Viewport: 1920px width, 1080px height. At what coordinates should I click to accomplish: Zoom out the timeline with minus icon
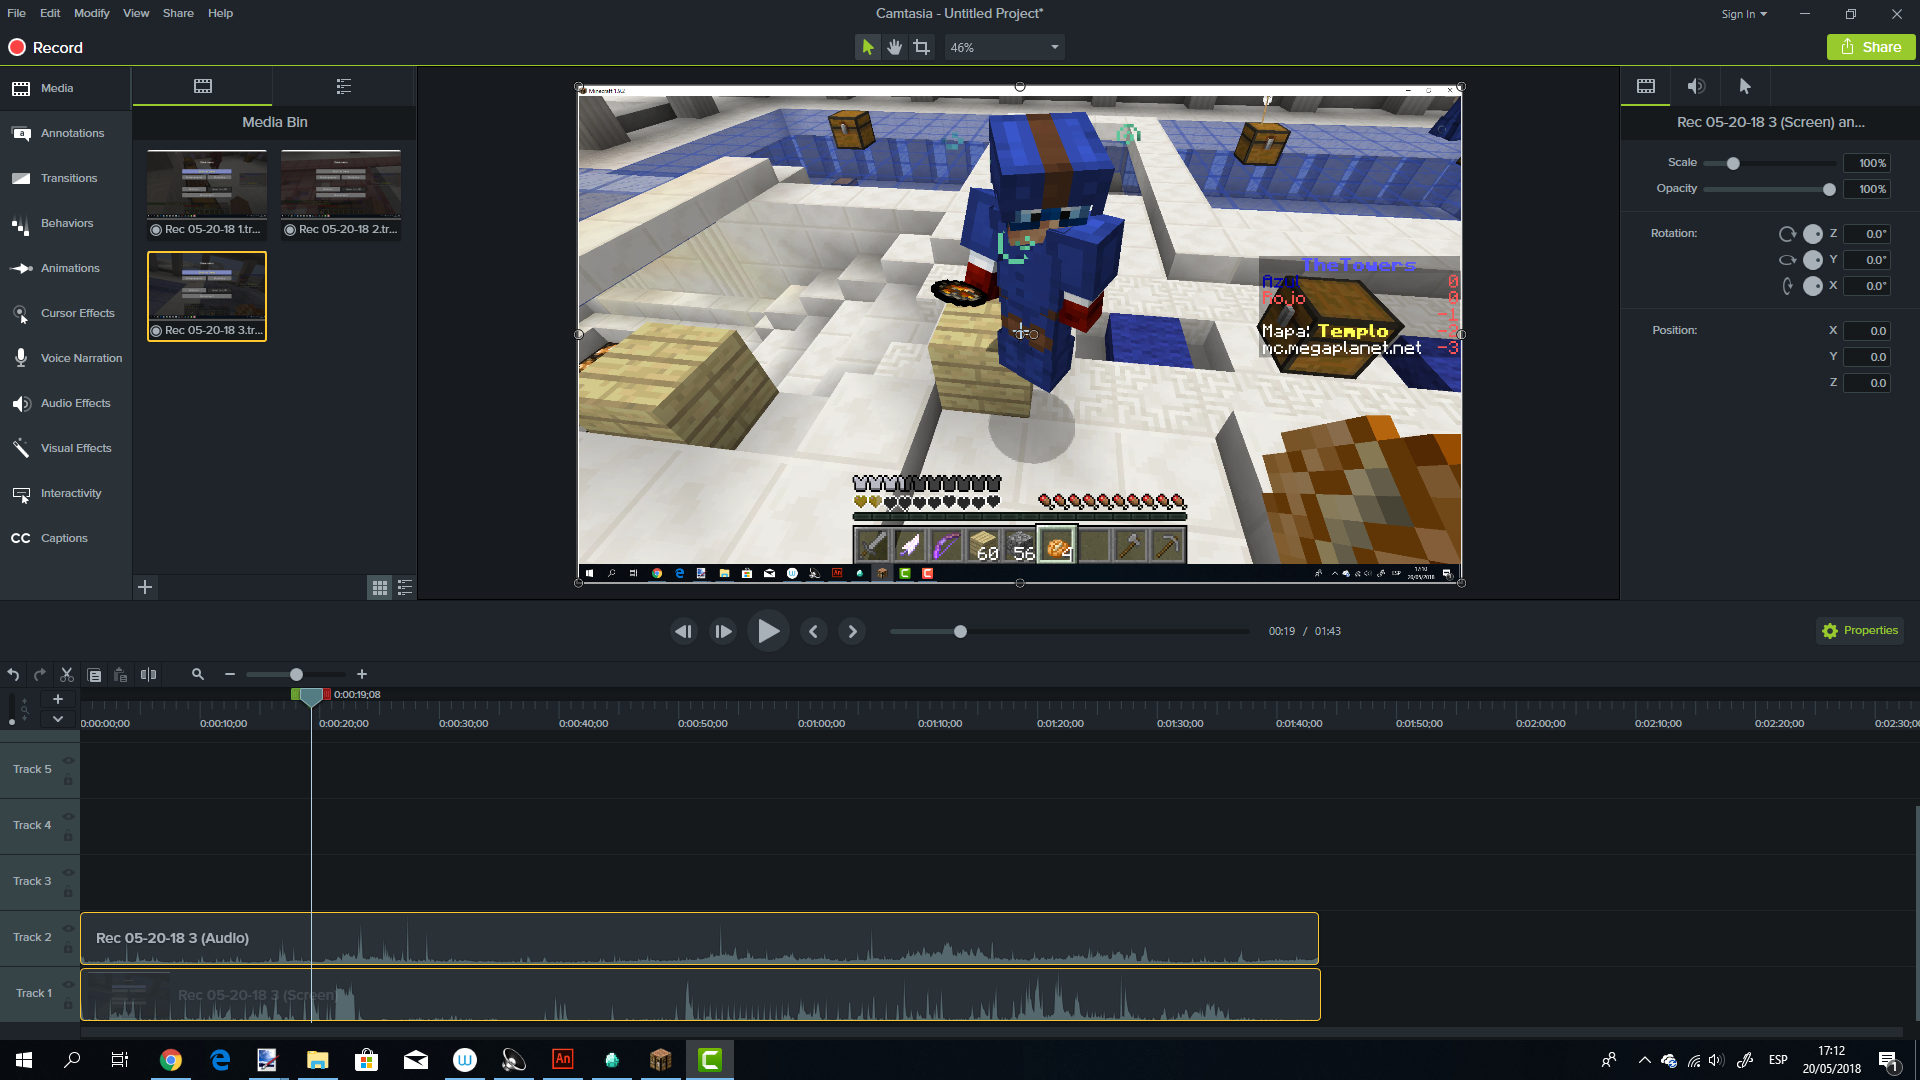tap(230, 675)
